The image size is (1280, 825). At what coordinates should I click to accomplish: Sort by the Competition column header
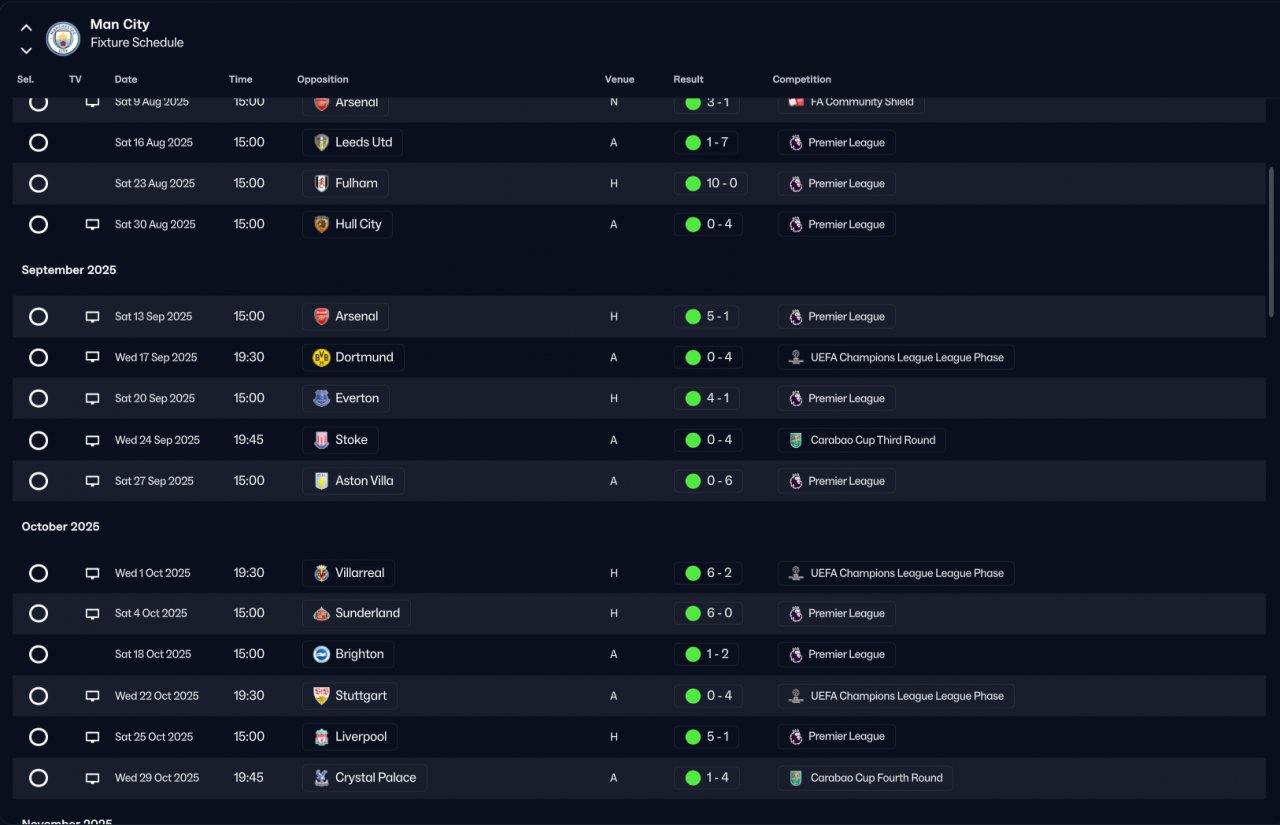(x=802, y=79)
